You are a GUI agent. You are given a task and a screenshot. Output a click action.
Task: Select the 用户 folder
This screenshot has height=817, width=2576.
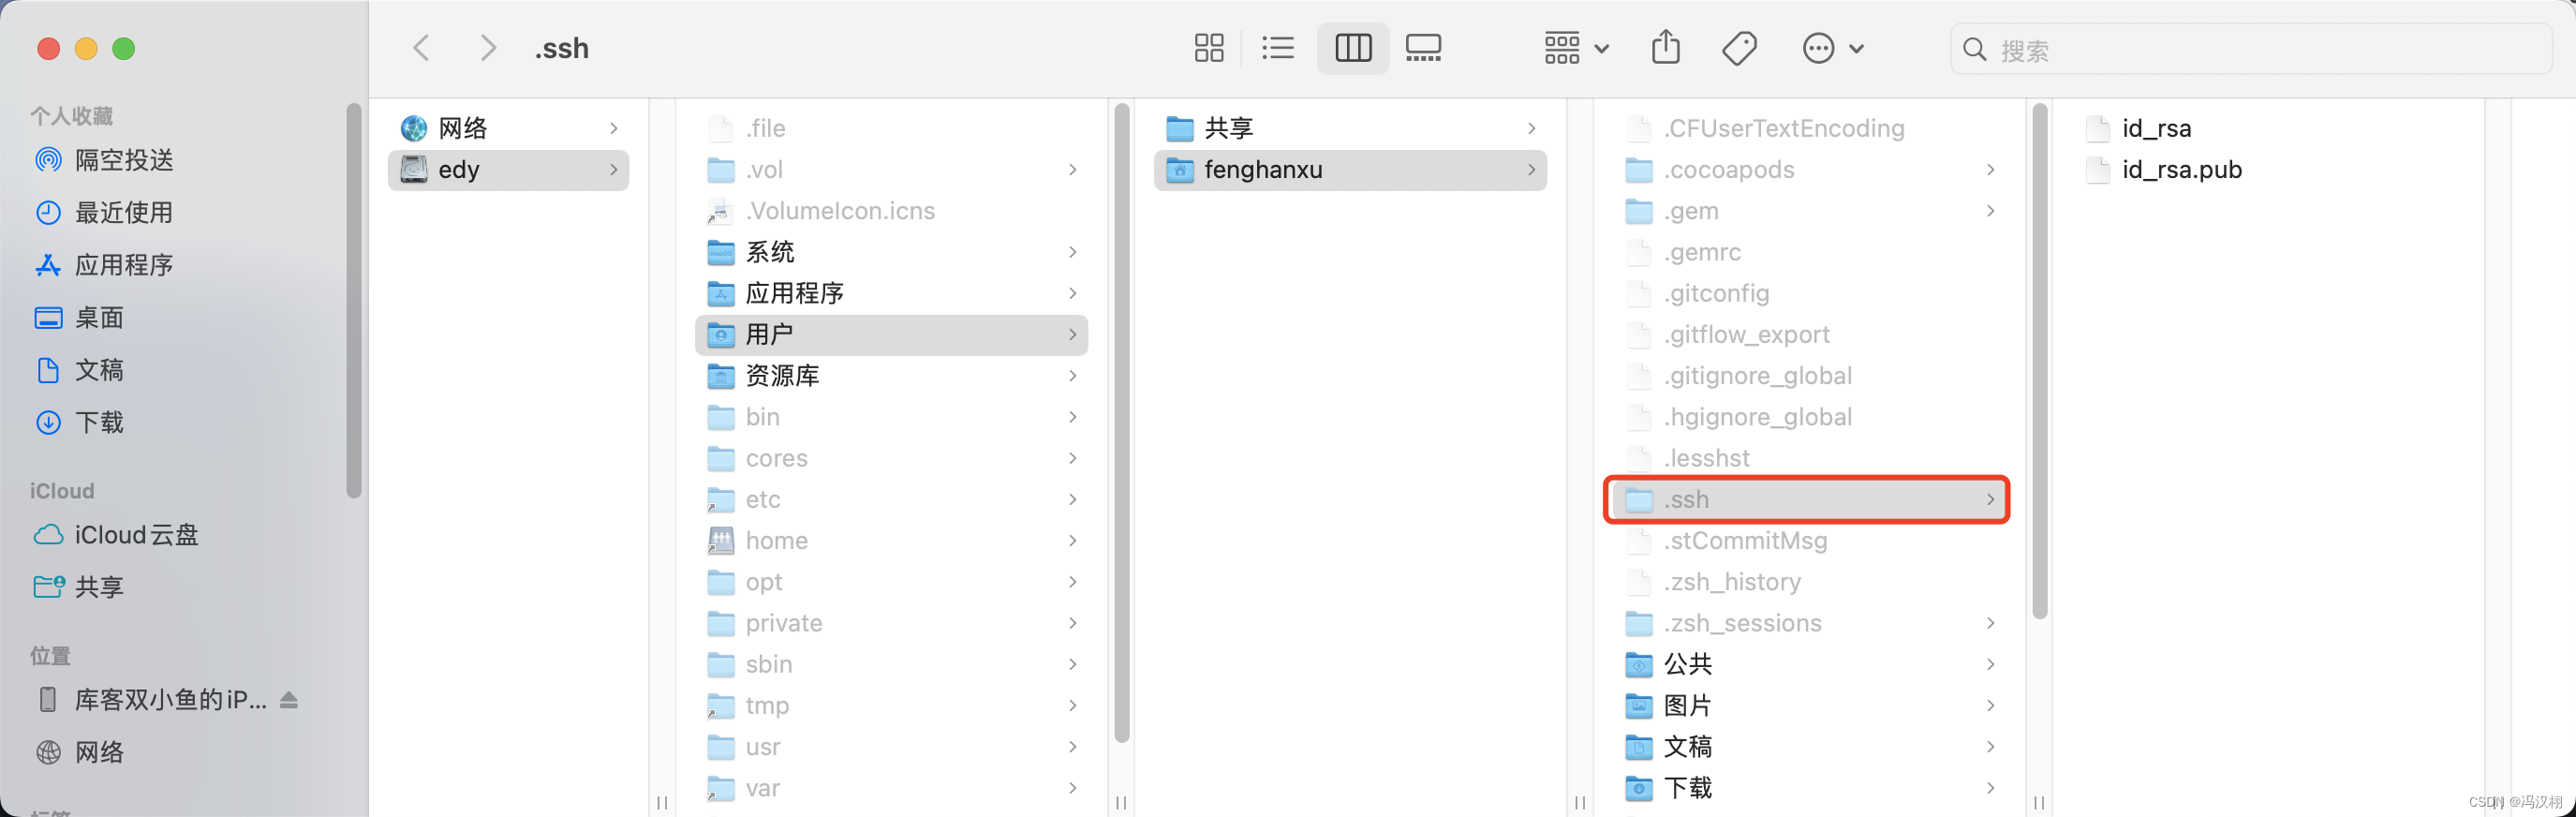[x=891, y=335]
